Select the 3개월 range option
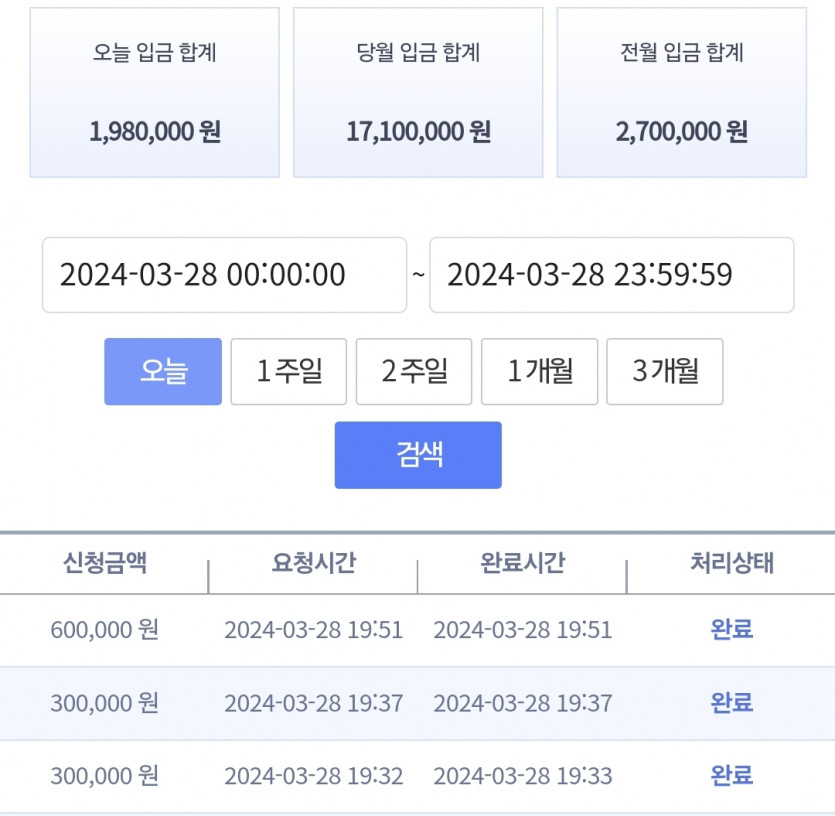 [665, 371]
